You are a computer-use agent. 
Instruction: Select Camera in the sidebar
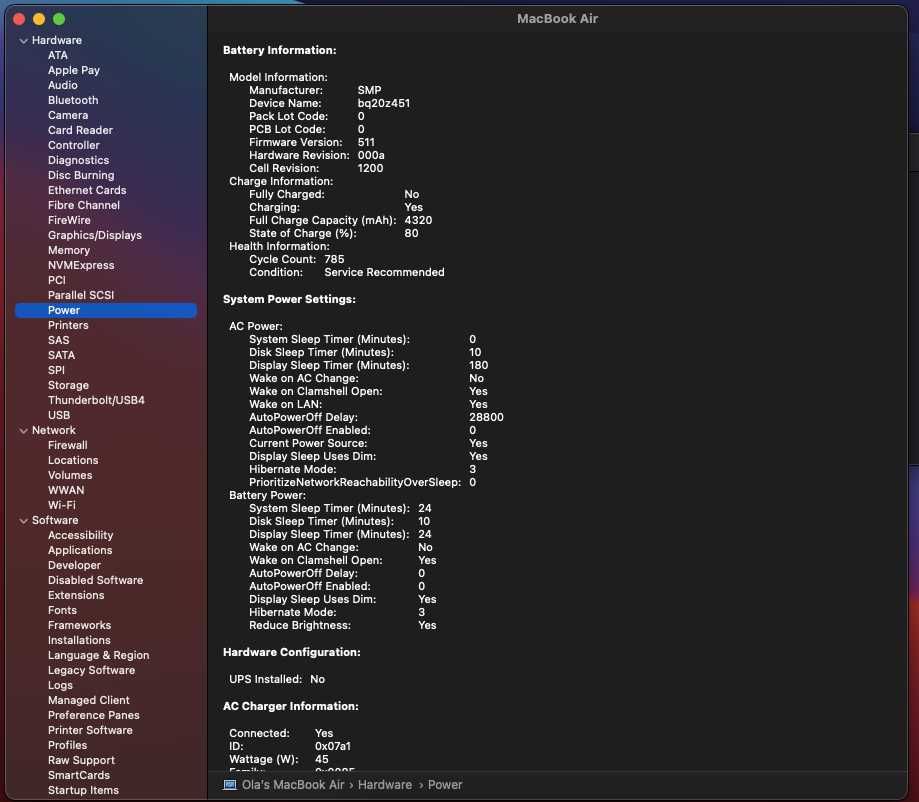coord(68,115)
